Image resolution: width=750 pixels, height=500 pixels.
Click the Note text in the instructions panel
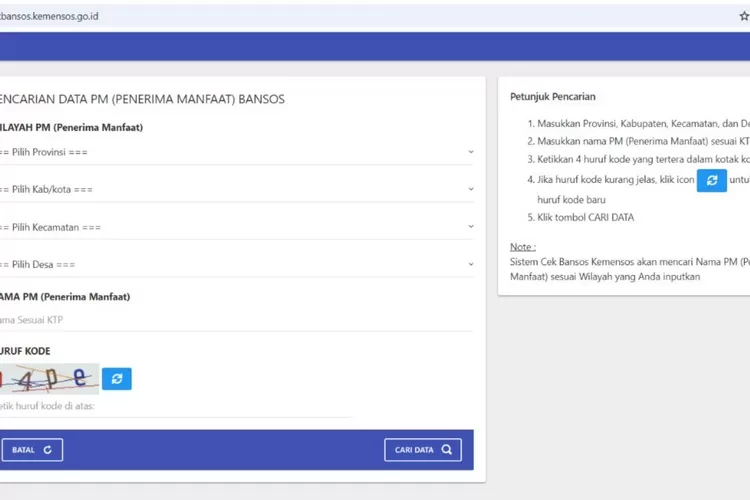[523, 246]
